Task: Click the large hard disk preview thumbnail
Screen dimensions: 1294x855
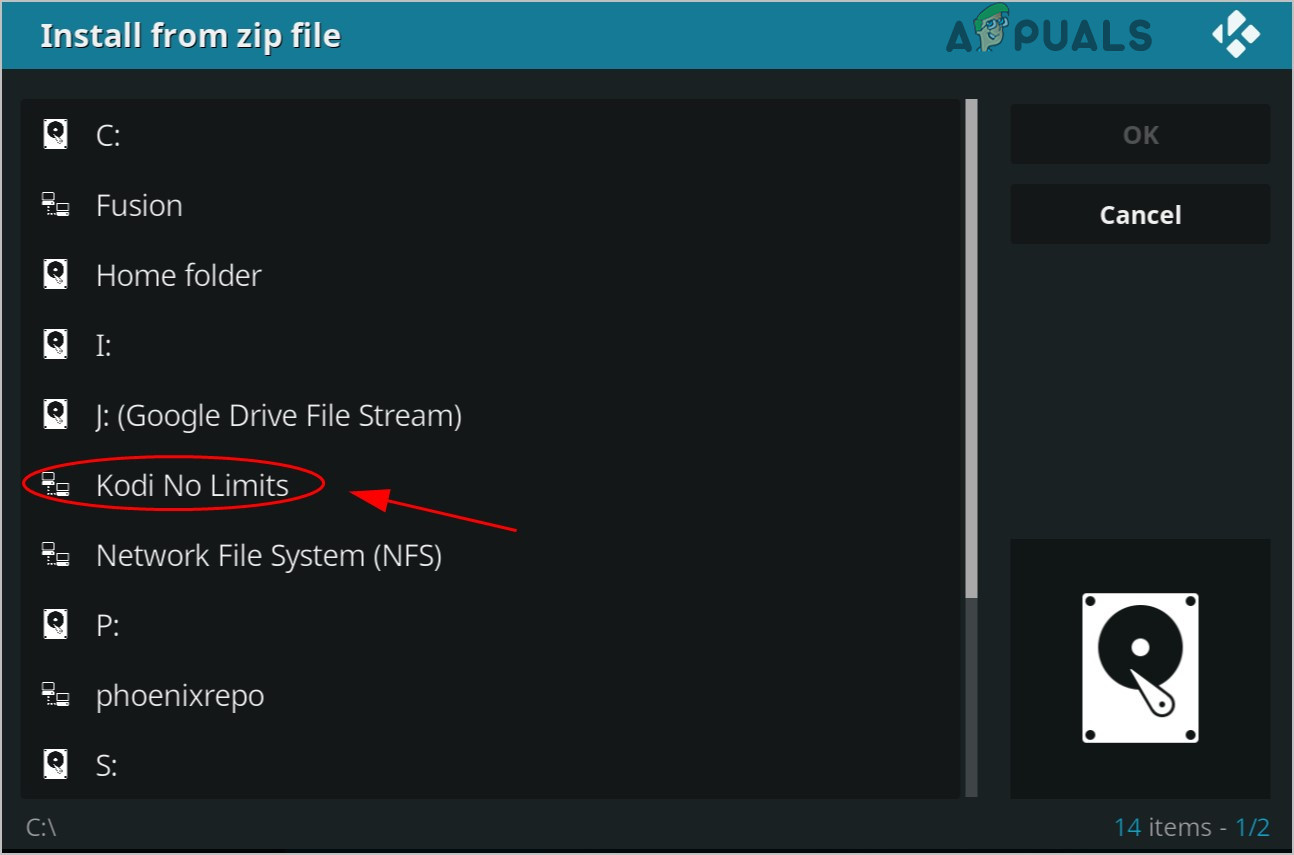Action: [x=1140, y=668]
